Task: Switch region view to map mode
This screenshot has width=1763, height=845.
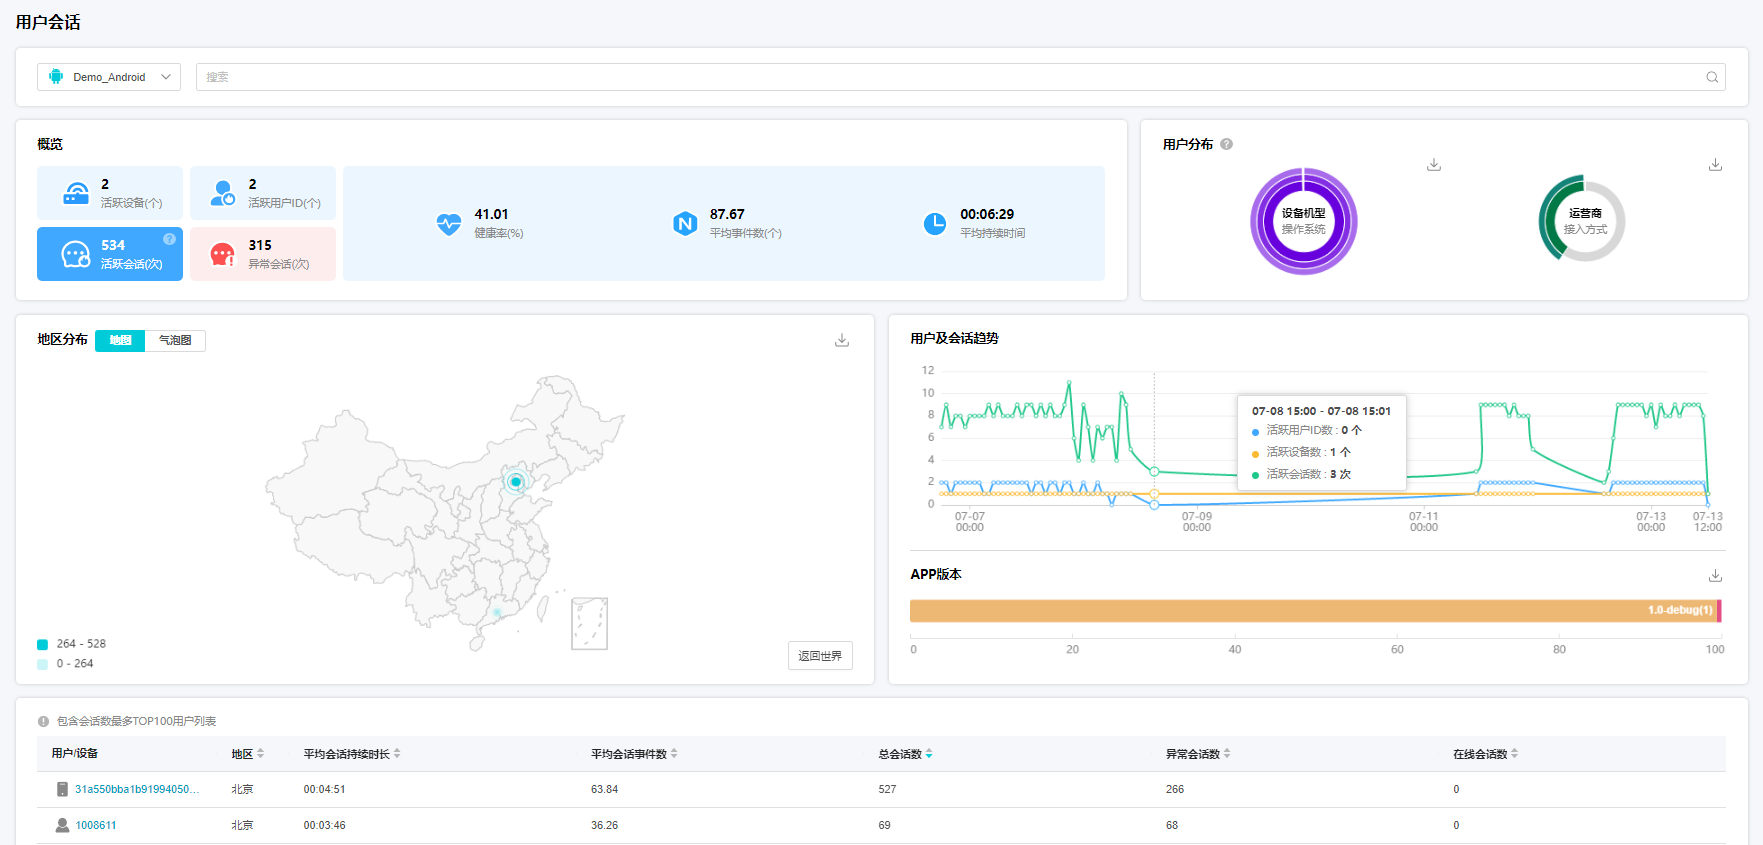Action: tap(120, 341)
